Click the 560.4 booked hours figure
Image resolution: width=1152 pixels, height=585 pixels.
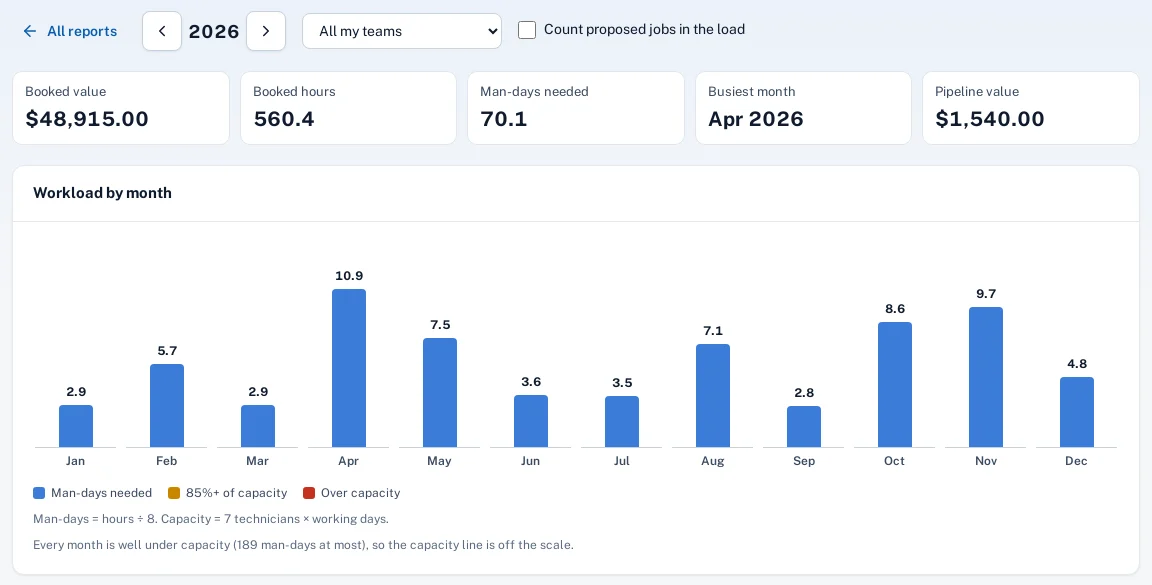tap(284, 119)
